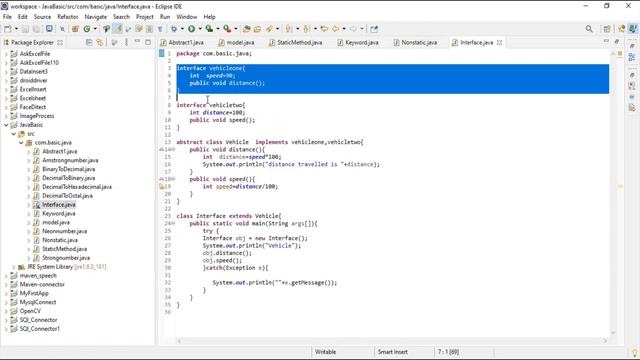Click the Quick Access magnifier icon
This screenshot has height=360, width=640.
(589, 29)
